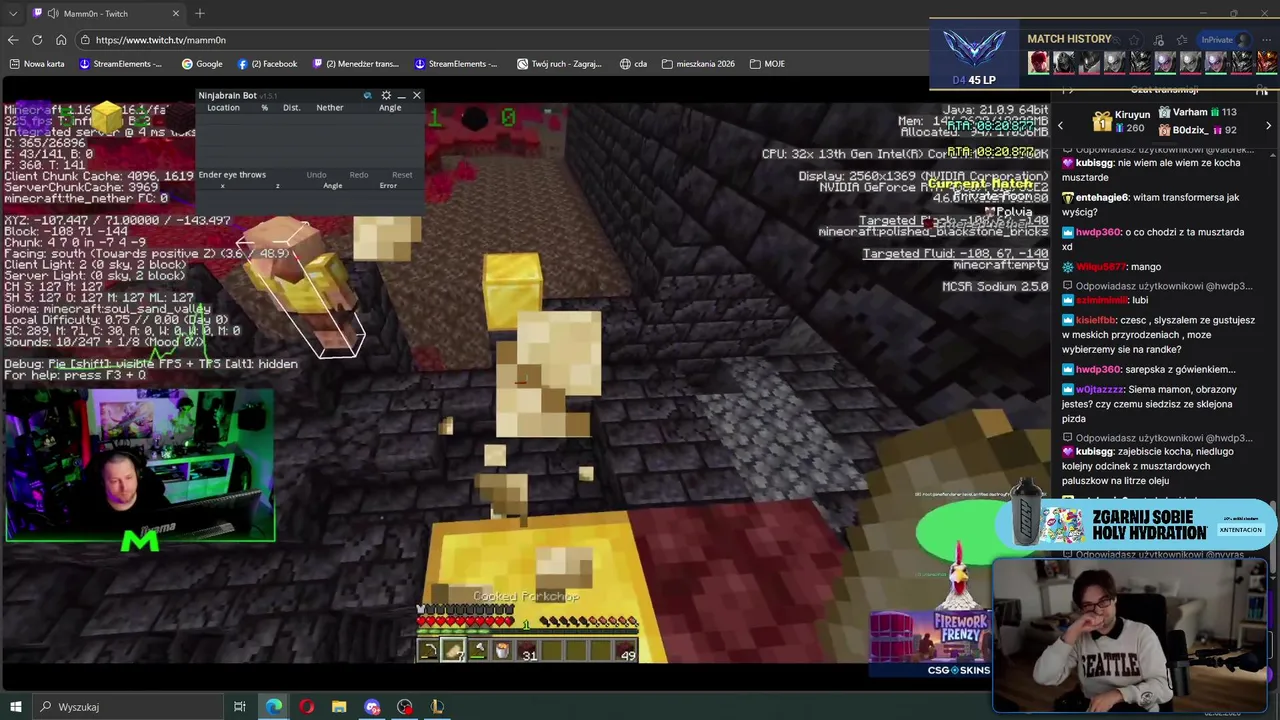Minimize the Ninjabrain Bot window
This screenshot has height=720, width=1280.
click(401, 96)
